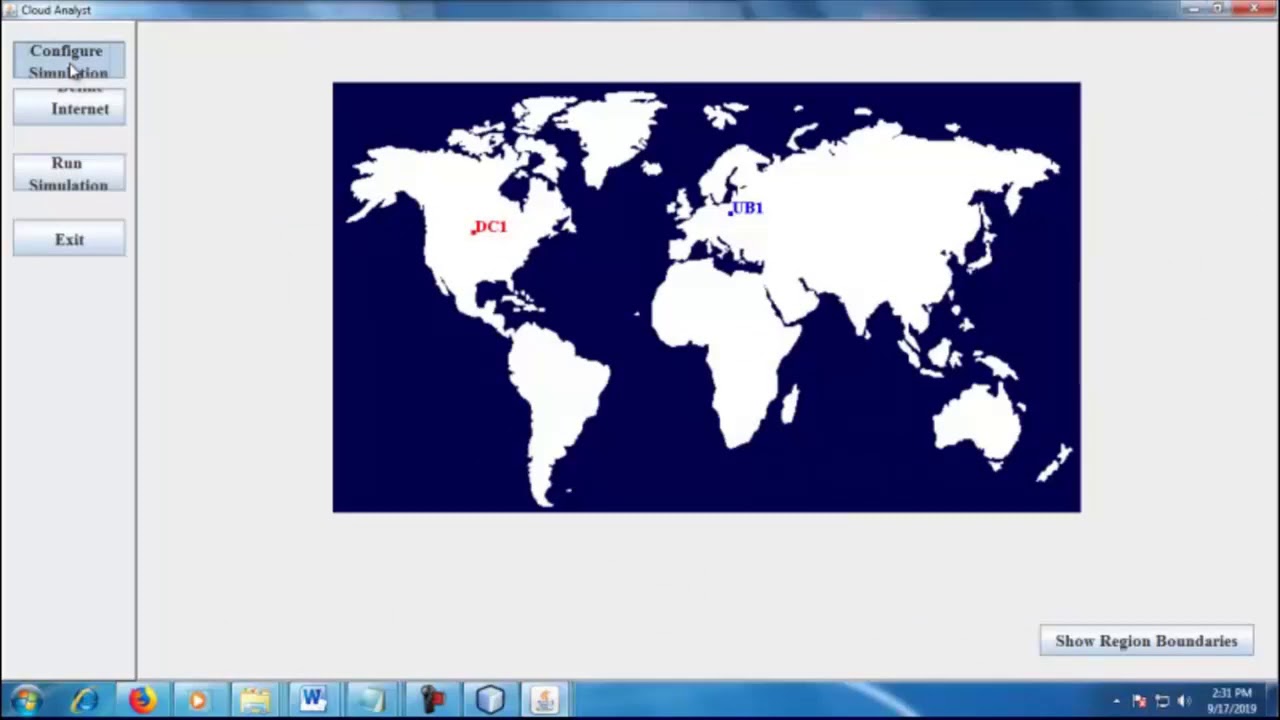Switch to Microsoft Word in the taskbar

(x=312, y=700)
